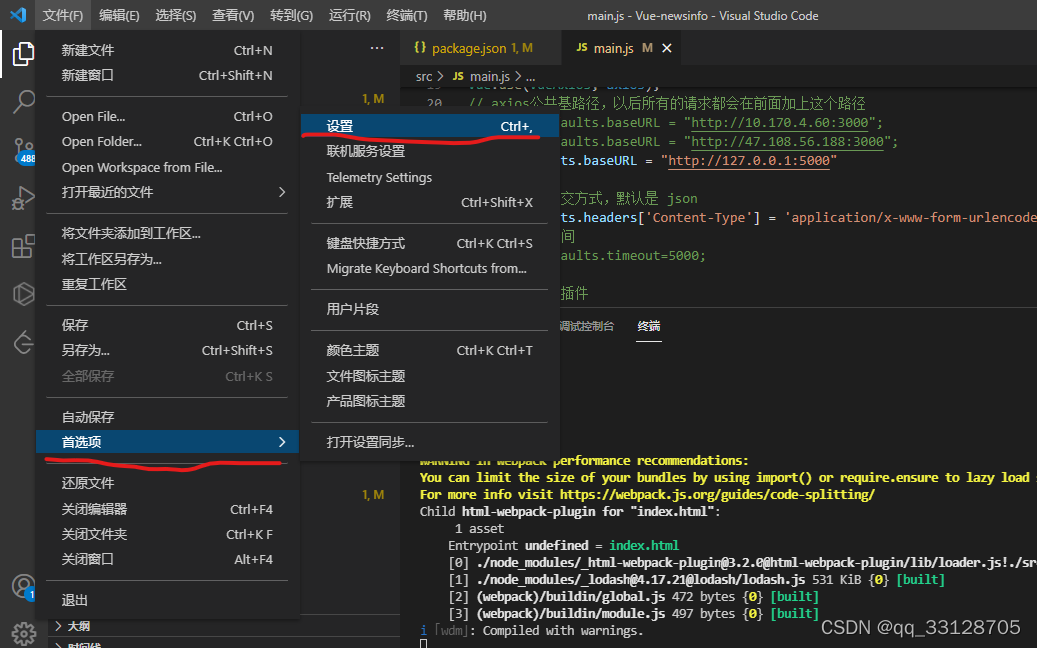Screen dimensions: 1037x648
Task: Open the 查看(V) menu
Action: coord(233,15)
